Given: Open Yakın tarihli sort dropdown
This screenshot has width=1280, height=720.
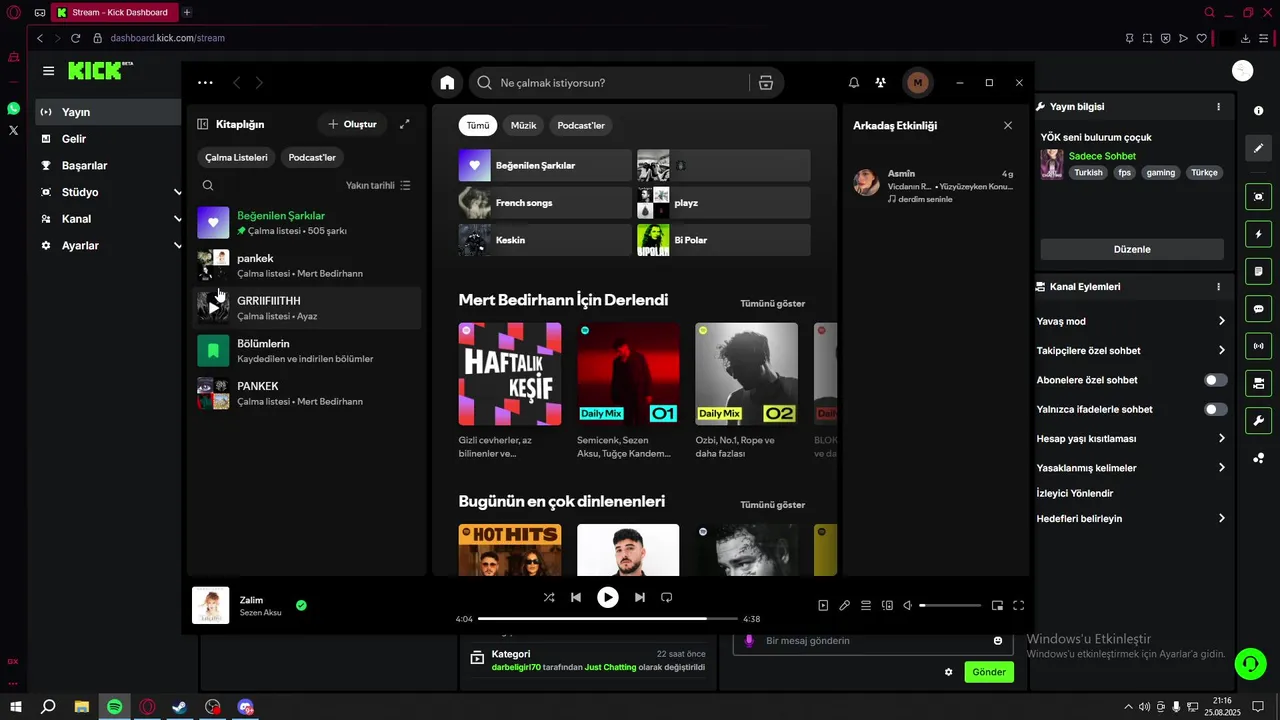Looking at the screenshot, I should pos(378,185).
